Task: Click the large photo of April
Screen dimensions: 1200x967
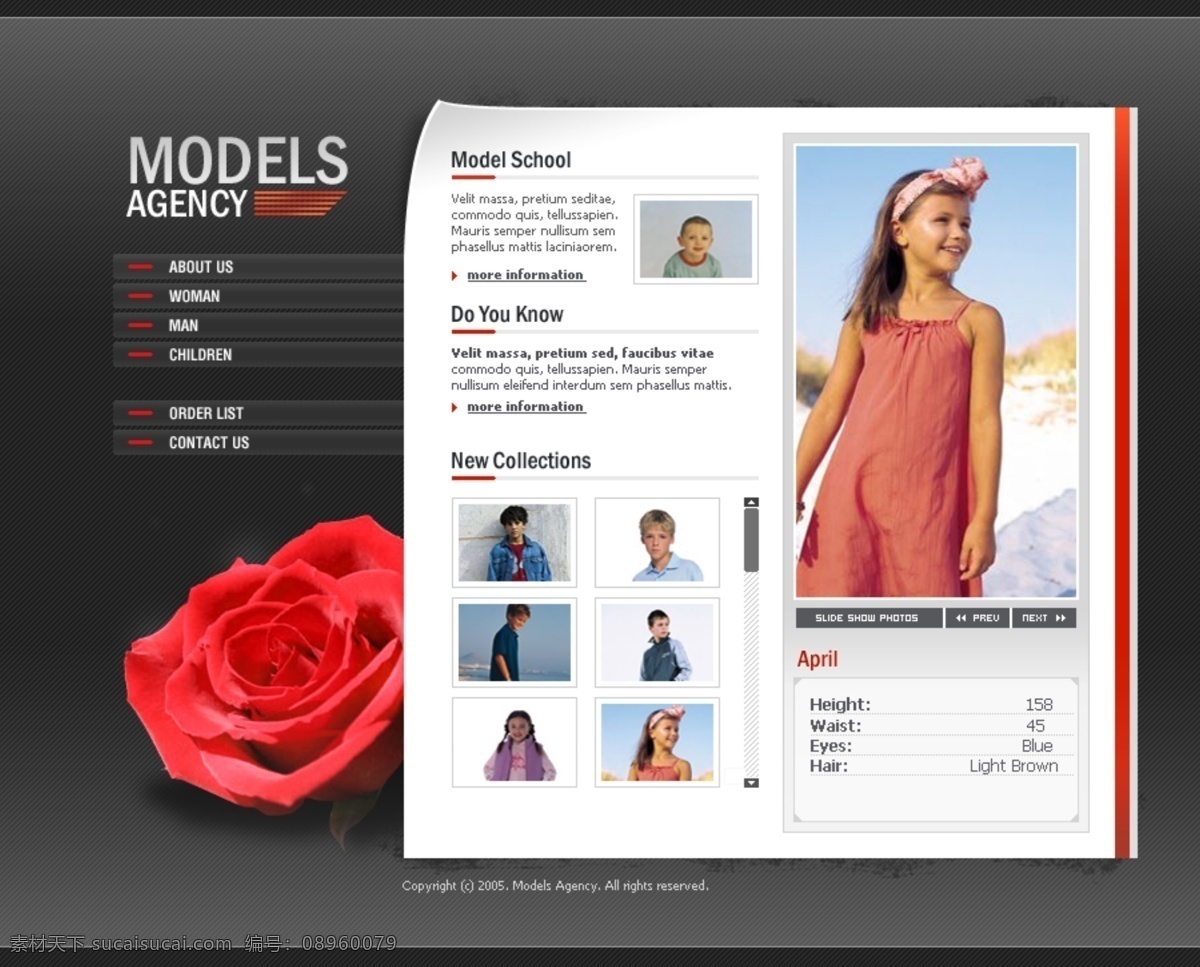Action: tap(936, 371)
